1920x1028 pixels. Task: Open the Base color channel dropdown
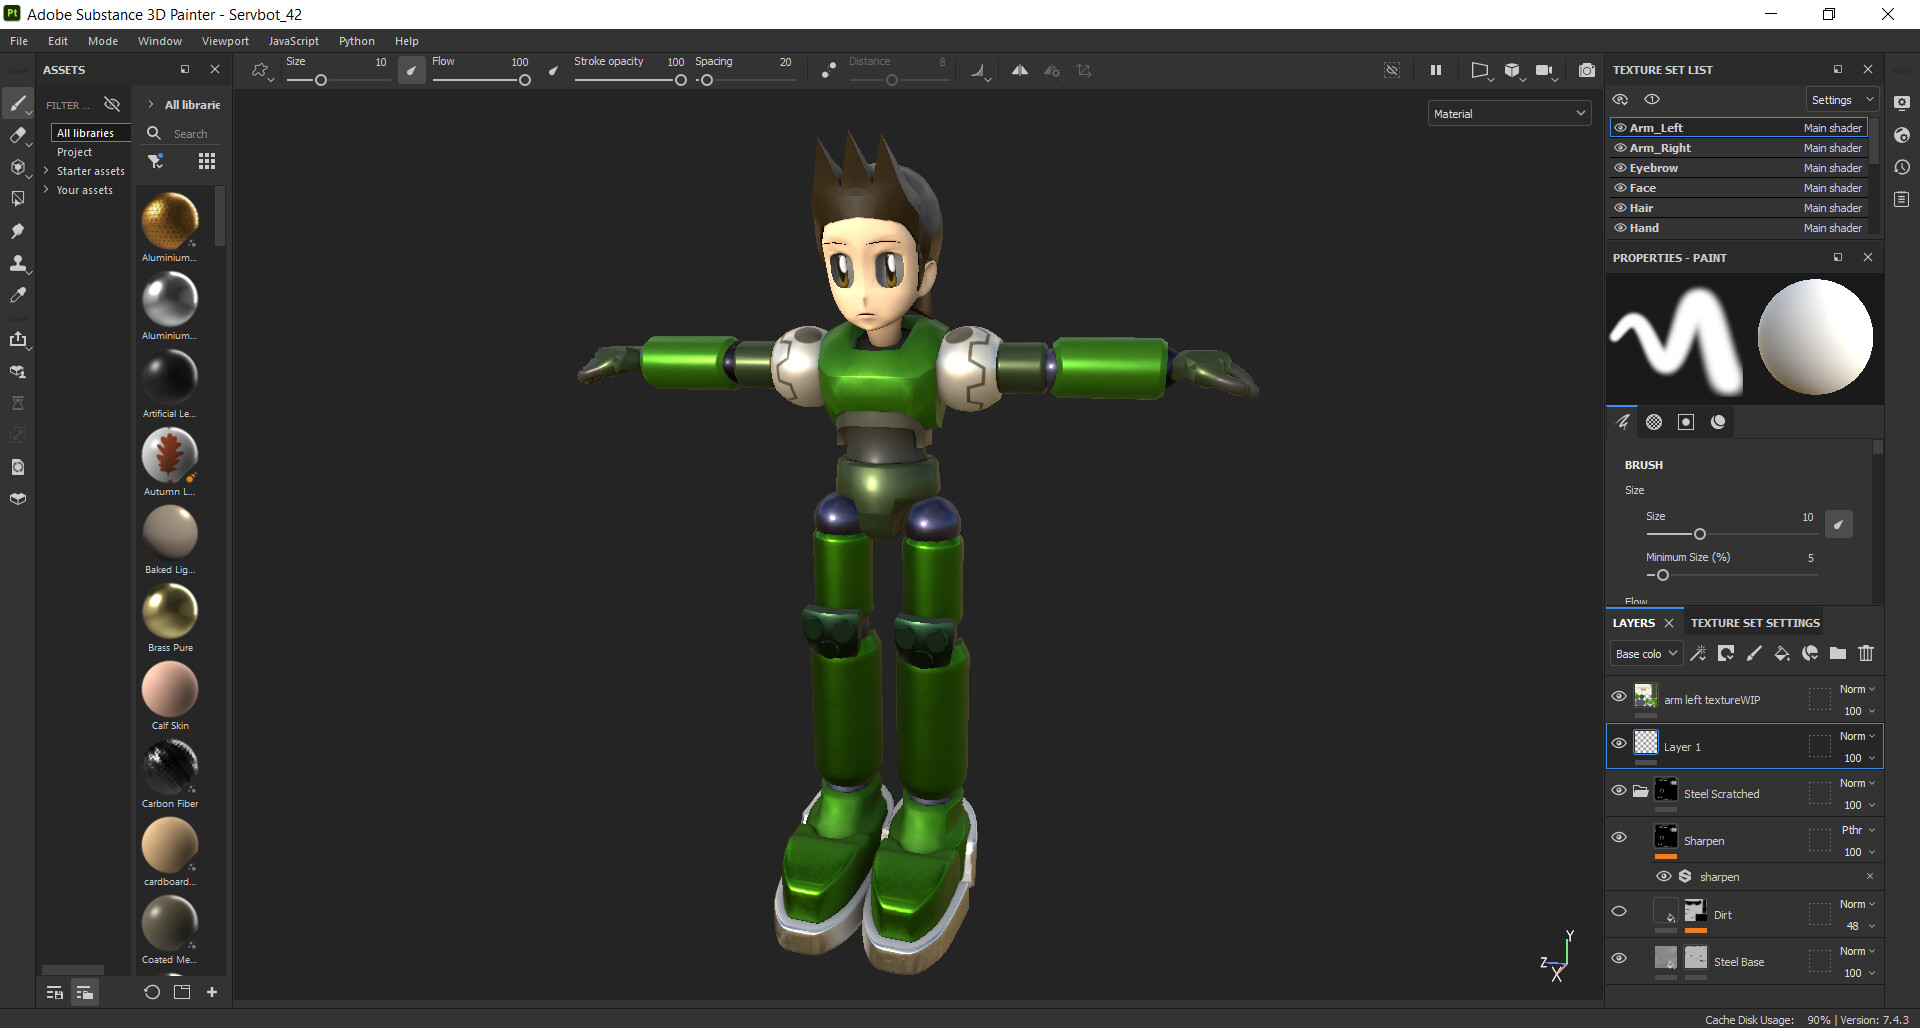point(1645,654)
